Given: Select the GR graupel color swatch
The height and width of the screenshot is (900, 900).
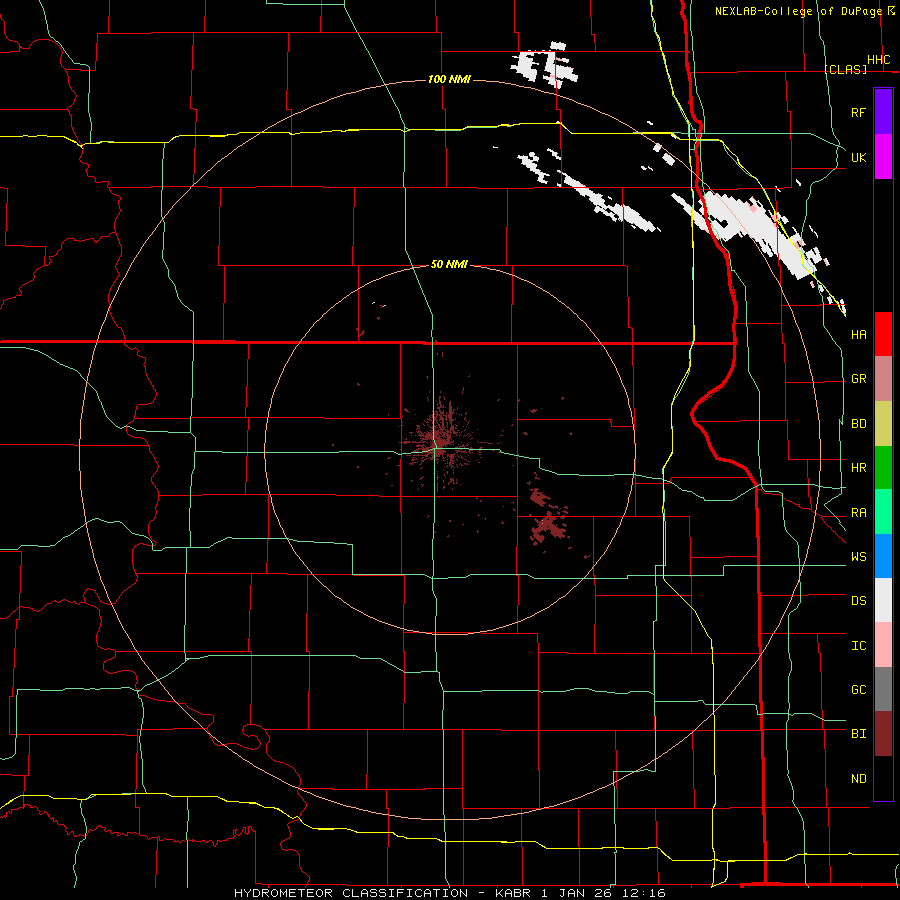Looking at the screenshot, I should (x=883, y=379).
